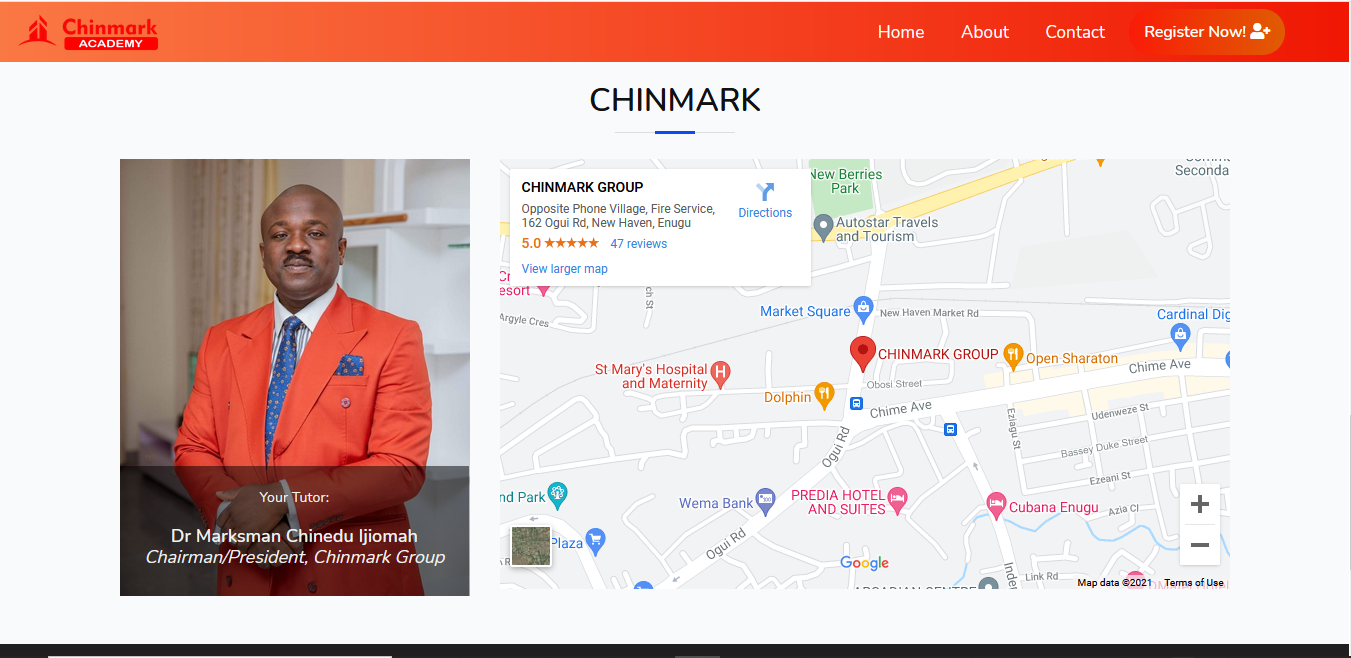Click View larger map link
Viewport: 1351px width, 658px height.
(x=565, y=269)
